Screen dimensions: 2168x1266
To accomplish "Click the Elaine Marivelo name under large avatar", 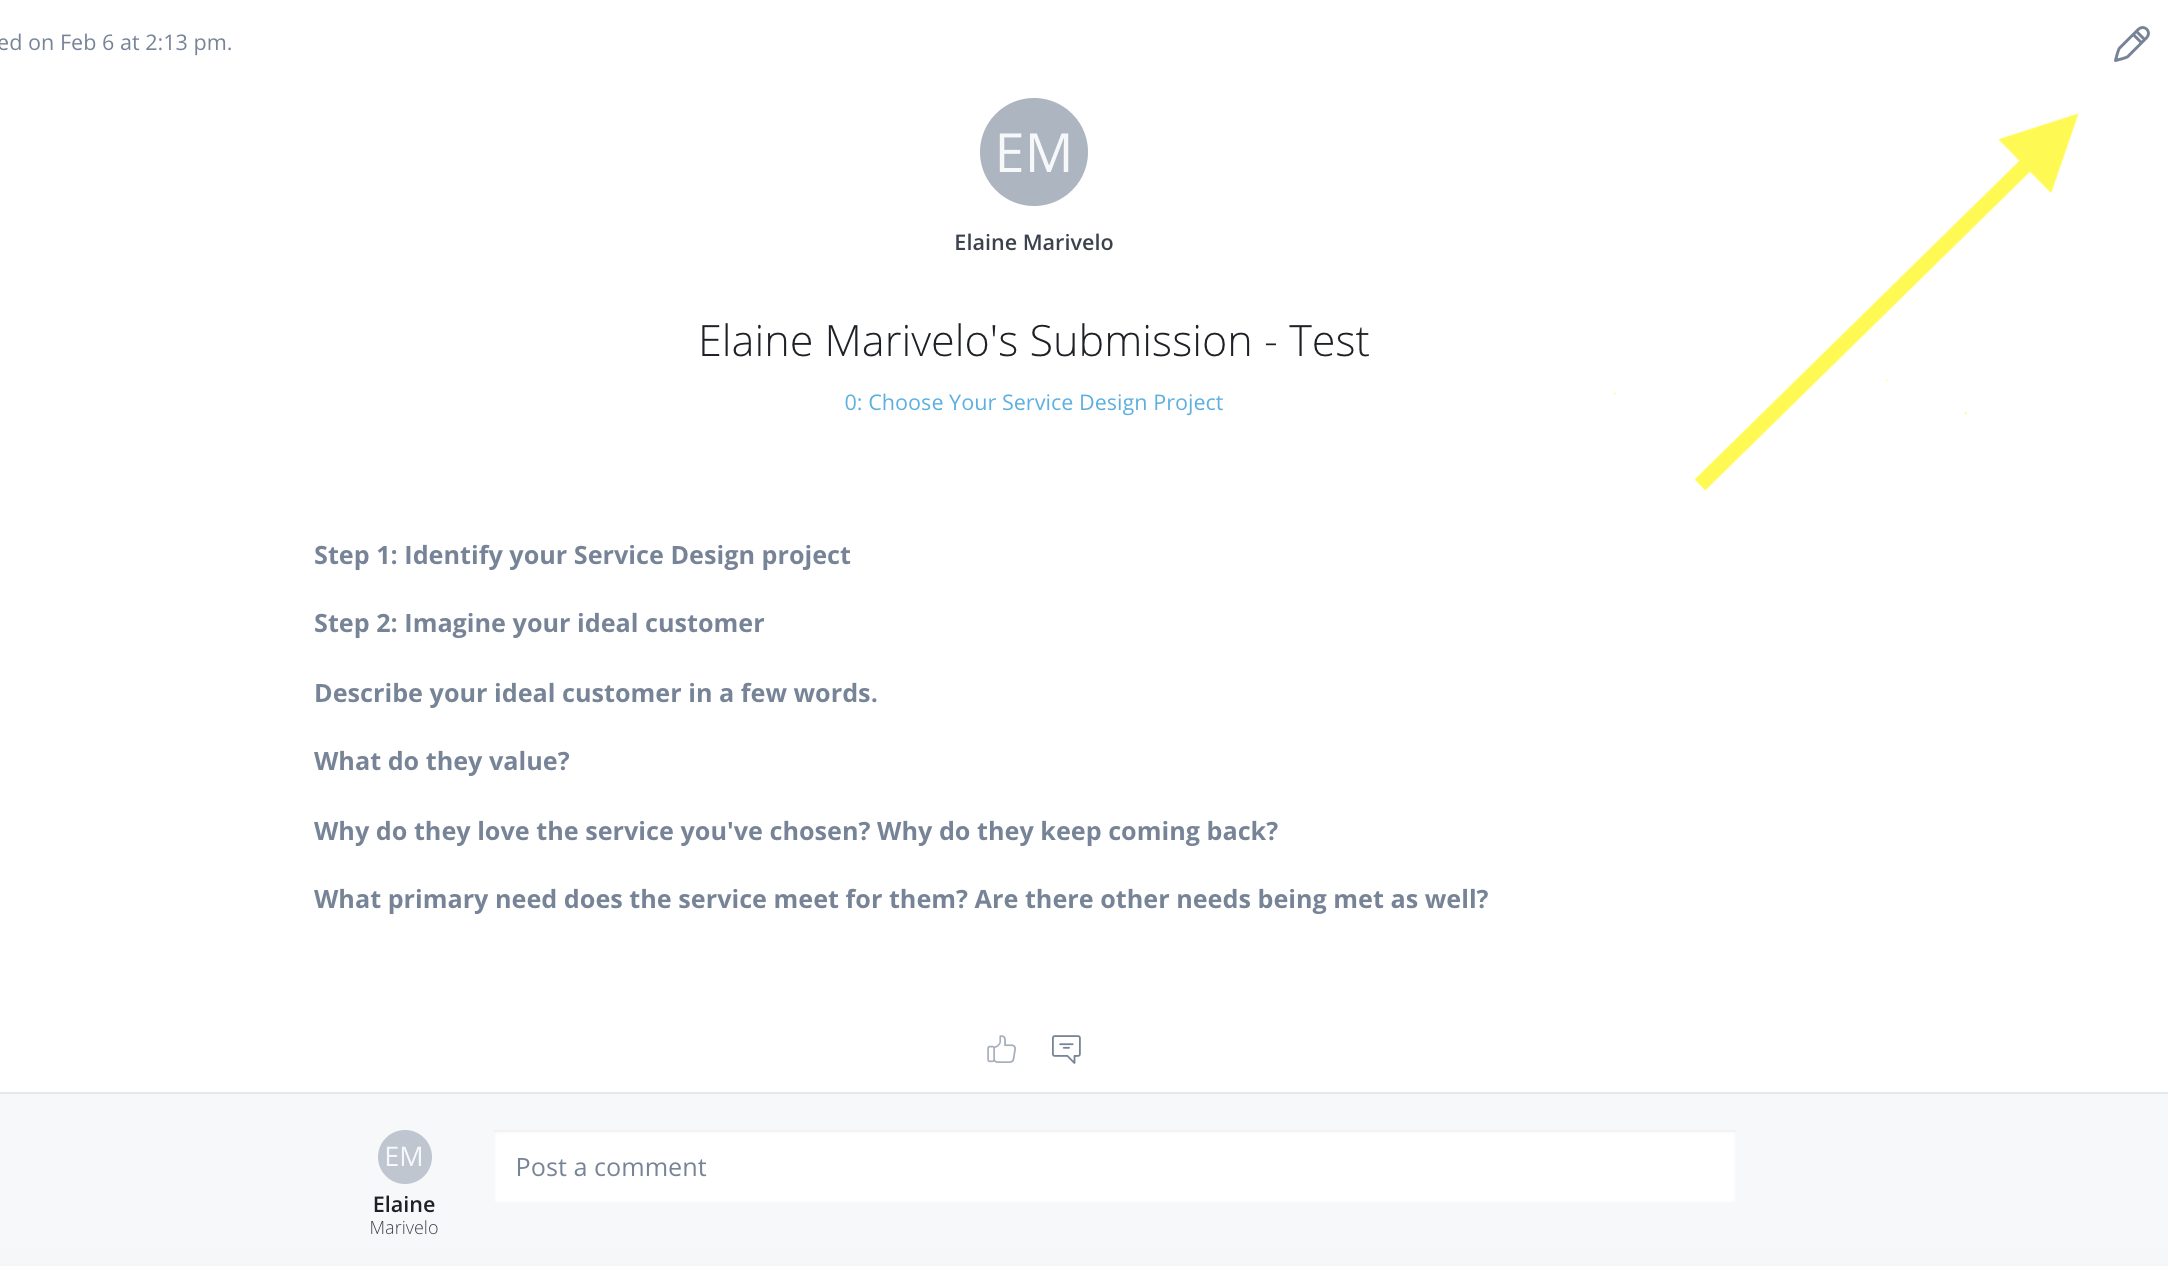I will [x=1033, y=242].
